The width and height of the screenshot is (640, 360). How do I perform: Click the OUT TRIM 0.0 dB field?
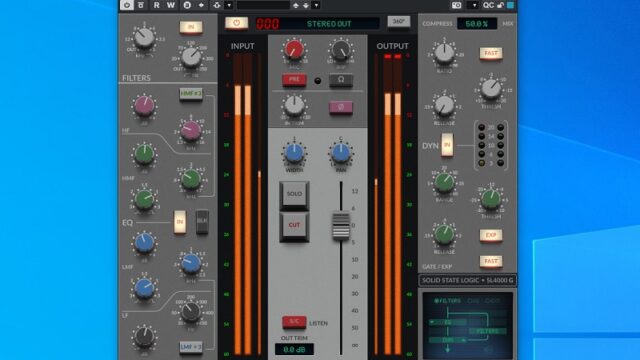click(294, 349)
